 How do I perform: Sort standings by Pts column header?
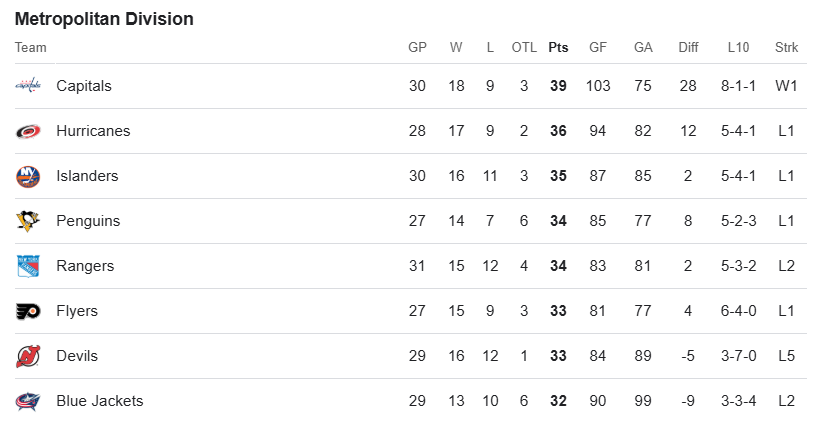pos(558,47)
